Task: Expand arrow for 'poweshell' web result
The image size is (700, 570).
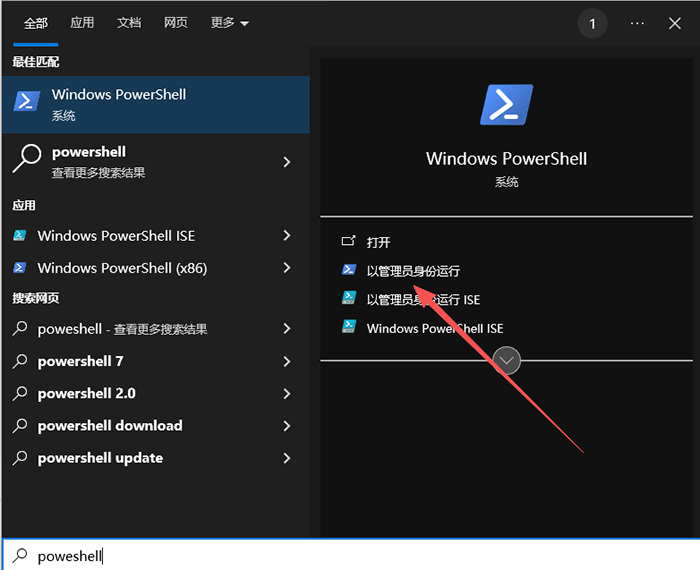Action: pyautogui.click(x=287, y=329)
